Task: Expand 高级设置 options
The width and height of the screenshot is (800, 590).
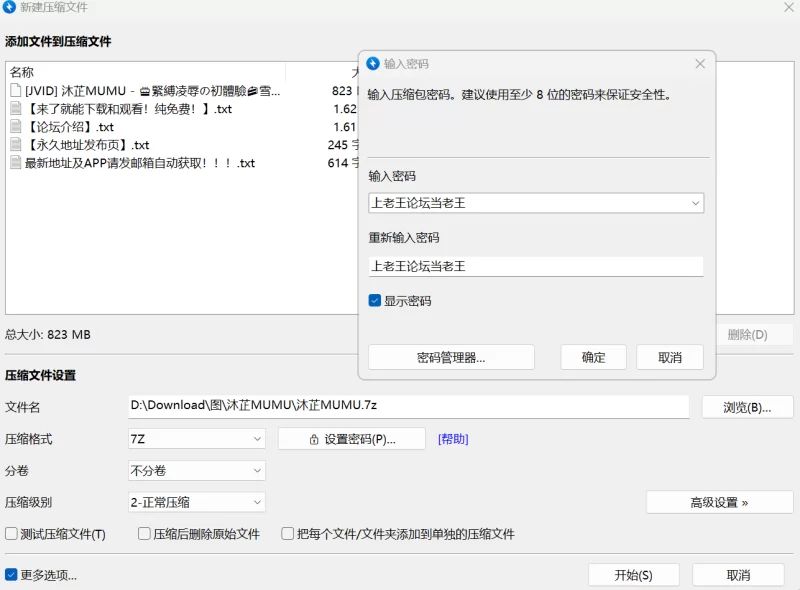Action: 719,502
